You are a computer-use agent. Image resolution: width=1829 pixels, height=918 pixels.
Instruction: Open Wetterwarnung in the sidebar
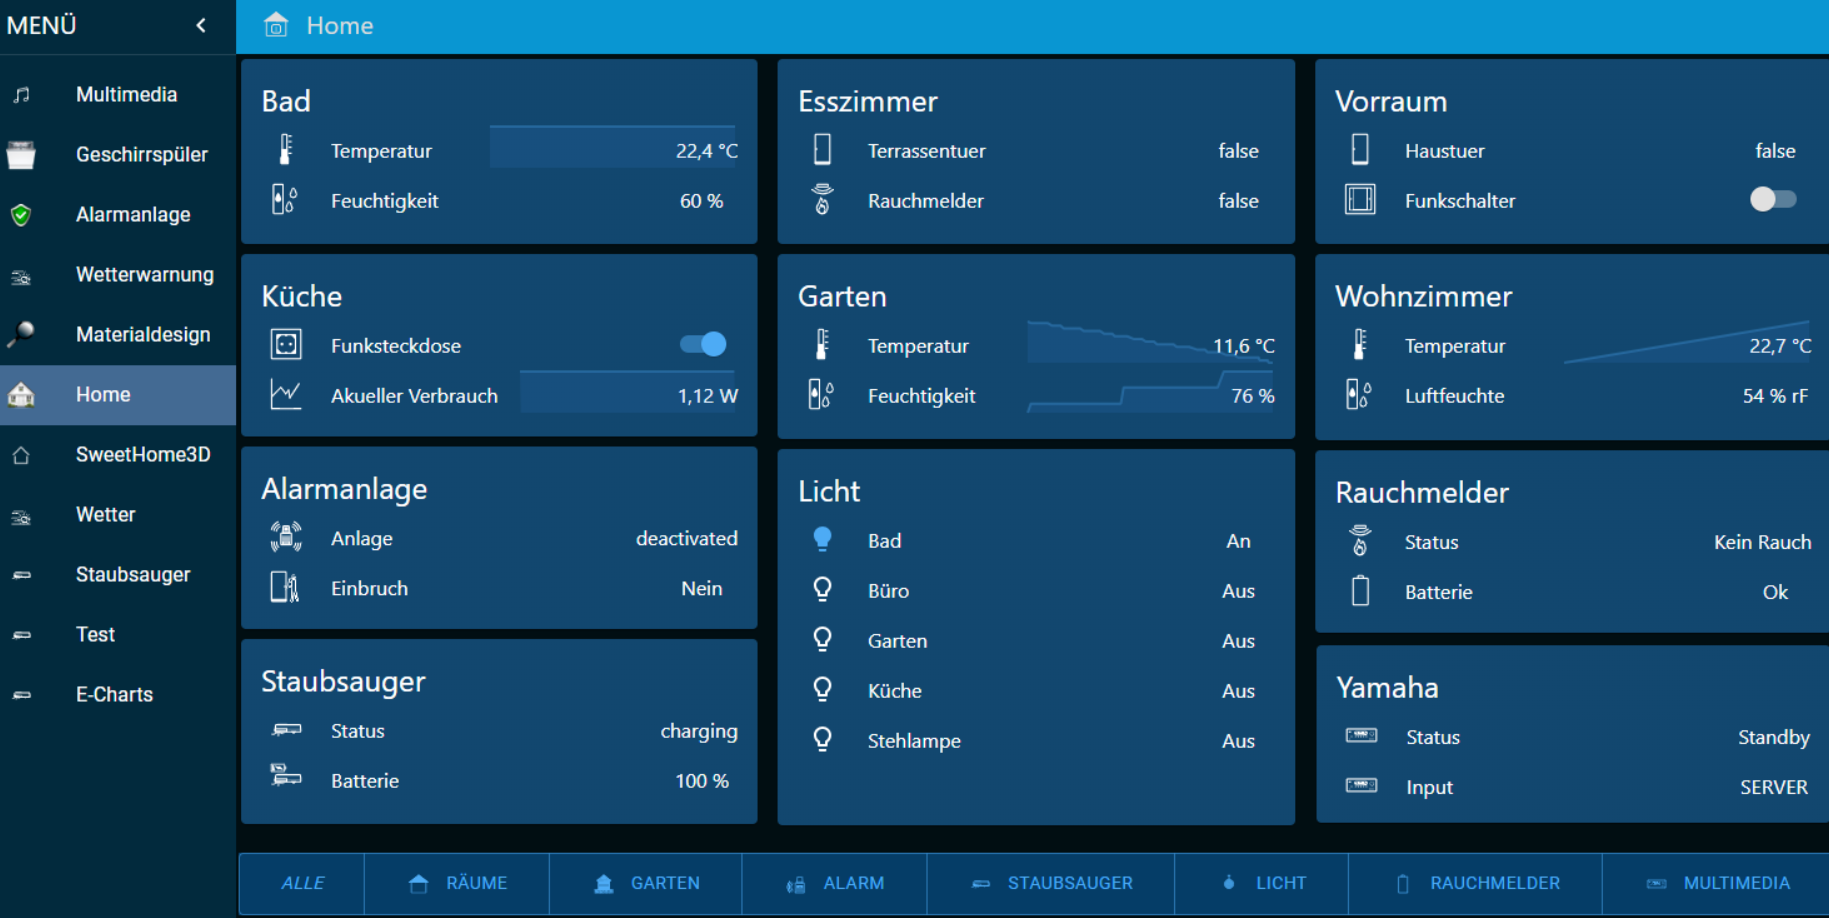[118, 275]
